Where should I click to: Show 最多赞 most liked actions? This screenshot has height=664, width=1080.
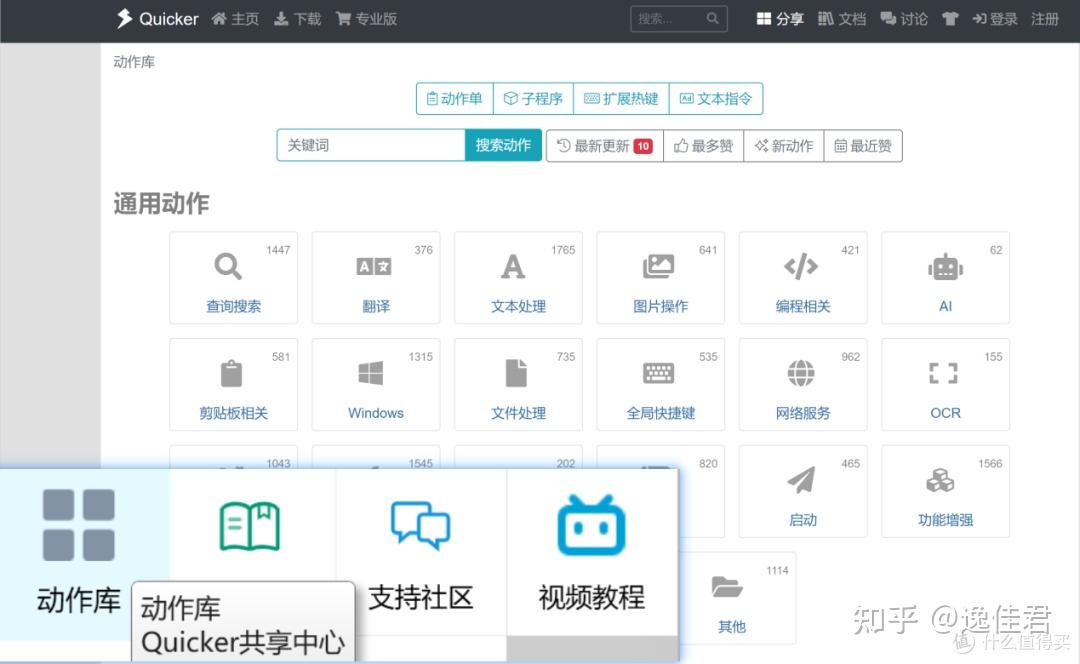[703, 145]
